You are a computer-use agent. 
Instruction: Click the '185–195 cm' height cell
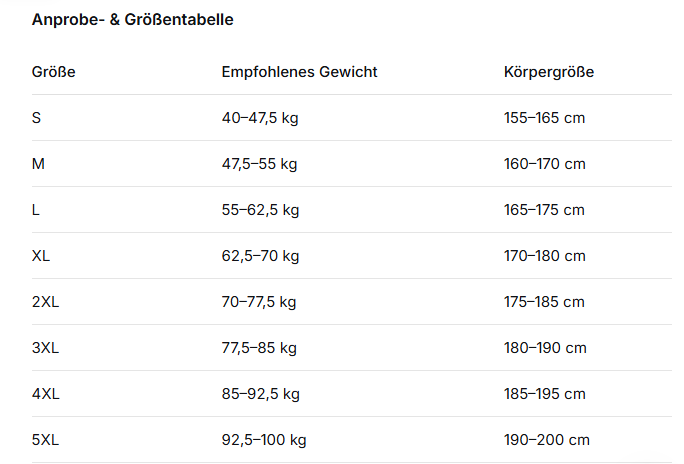pos(545,394)
